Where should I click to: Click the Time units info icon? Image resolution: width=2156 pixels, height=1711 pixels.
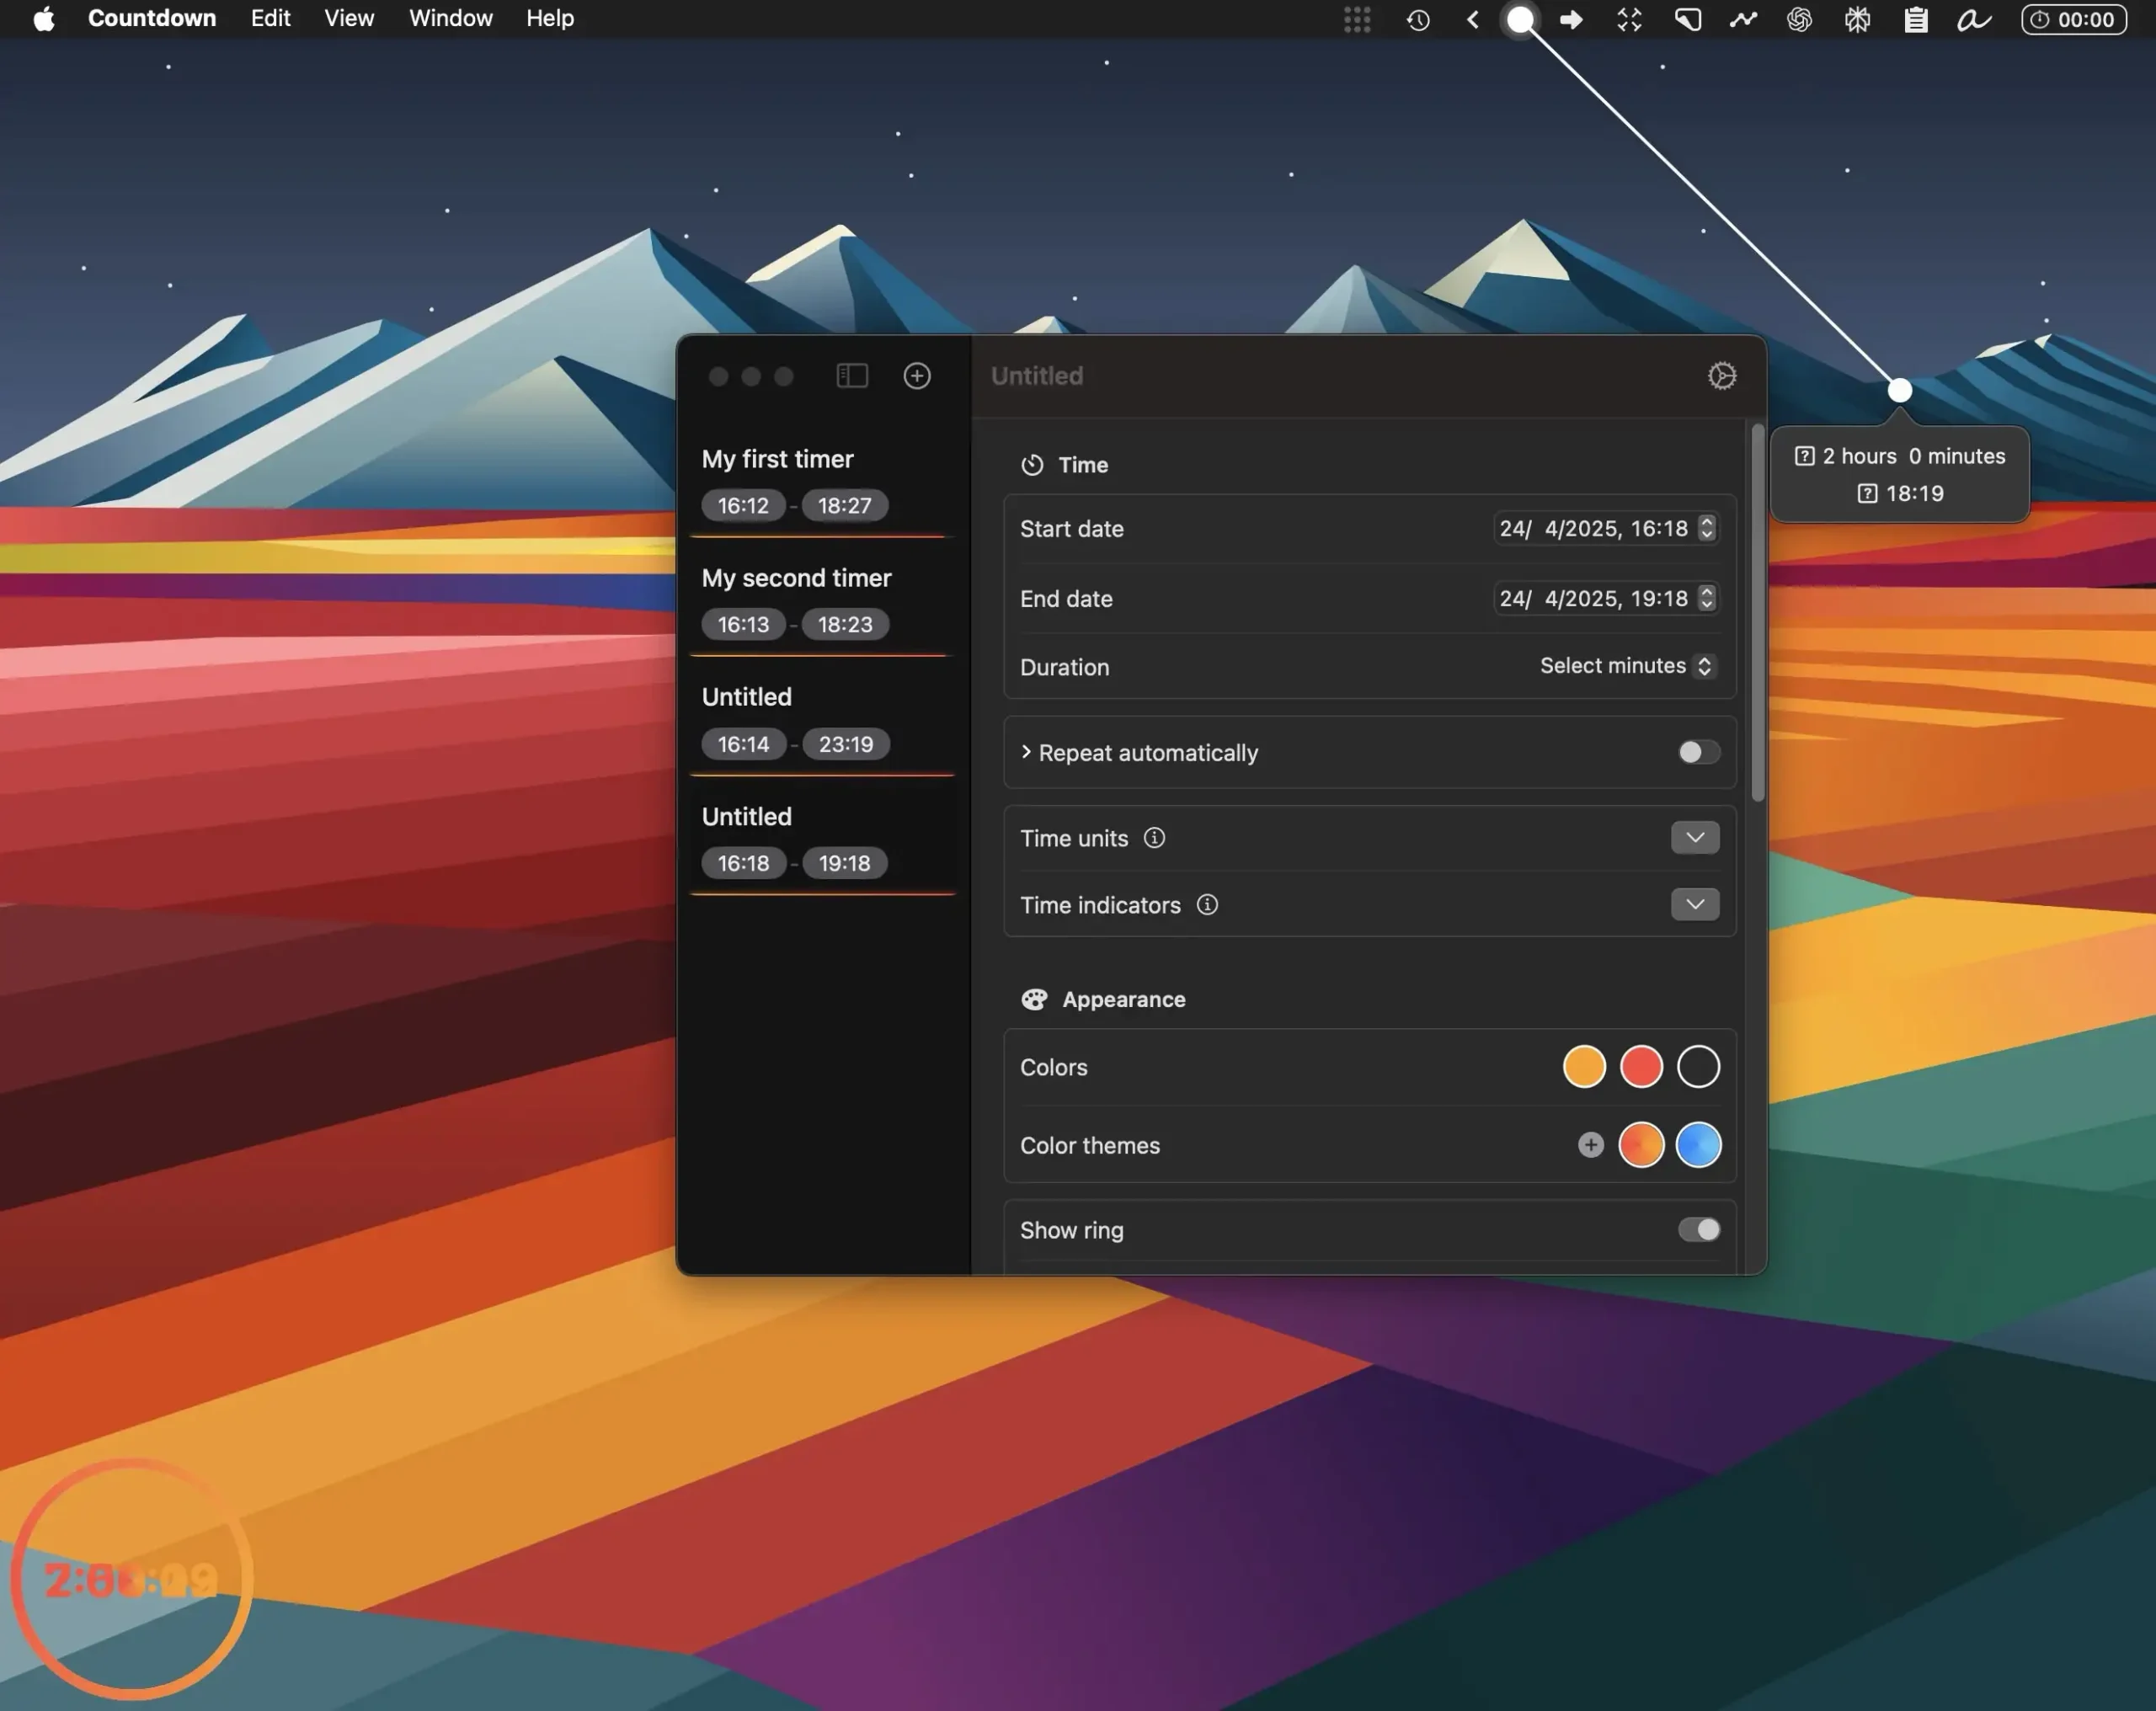(x=1154, y=838)
